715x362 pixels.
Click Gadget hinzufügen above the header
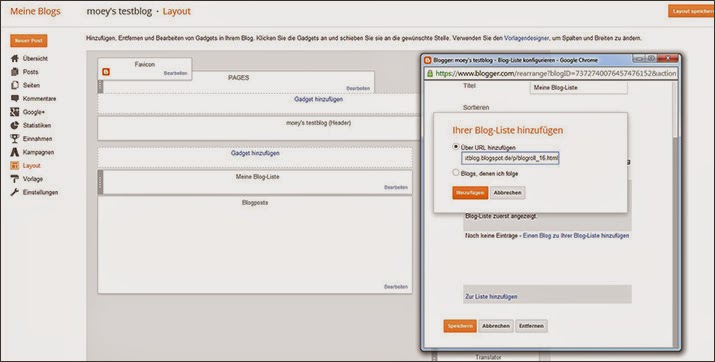(x=318, y=99)
